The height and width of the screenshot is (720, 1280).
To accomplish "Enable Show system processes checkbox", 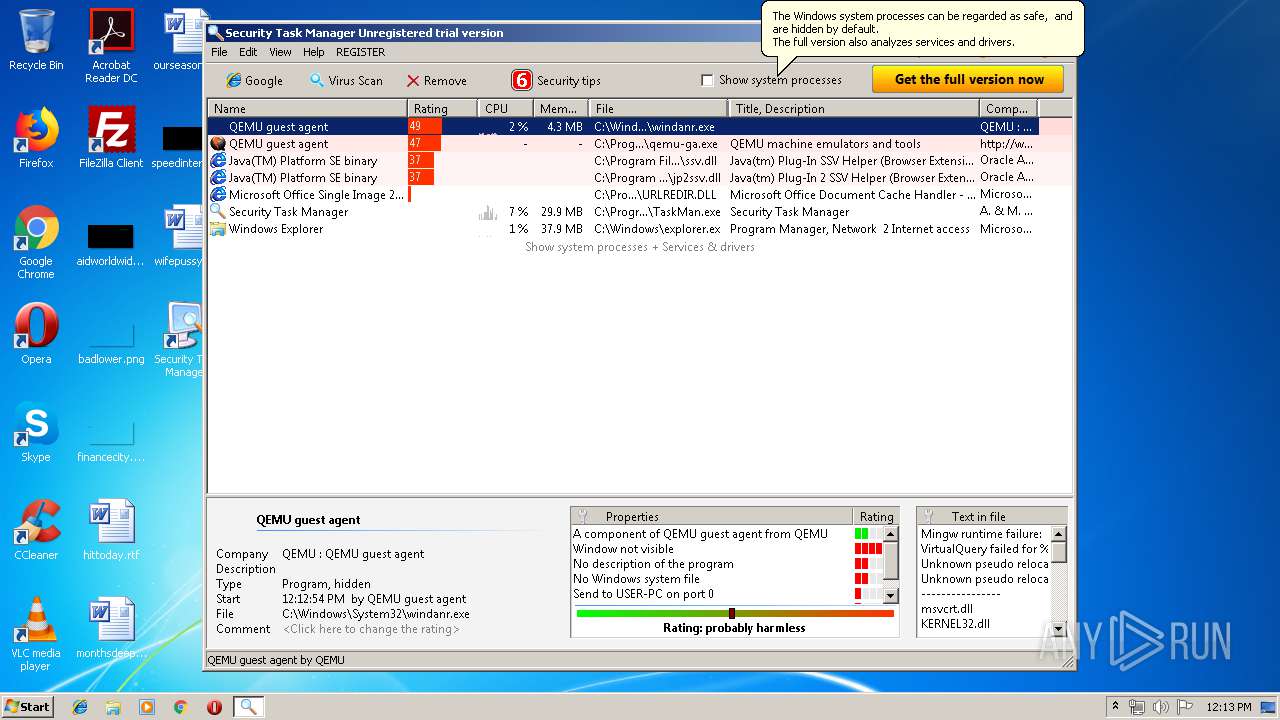I will (707, 80).
